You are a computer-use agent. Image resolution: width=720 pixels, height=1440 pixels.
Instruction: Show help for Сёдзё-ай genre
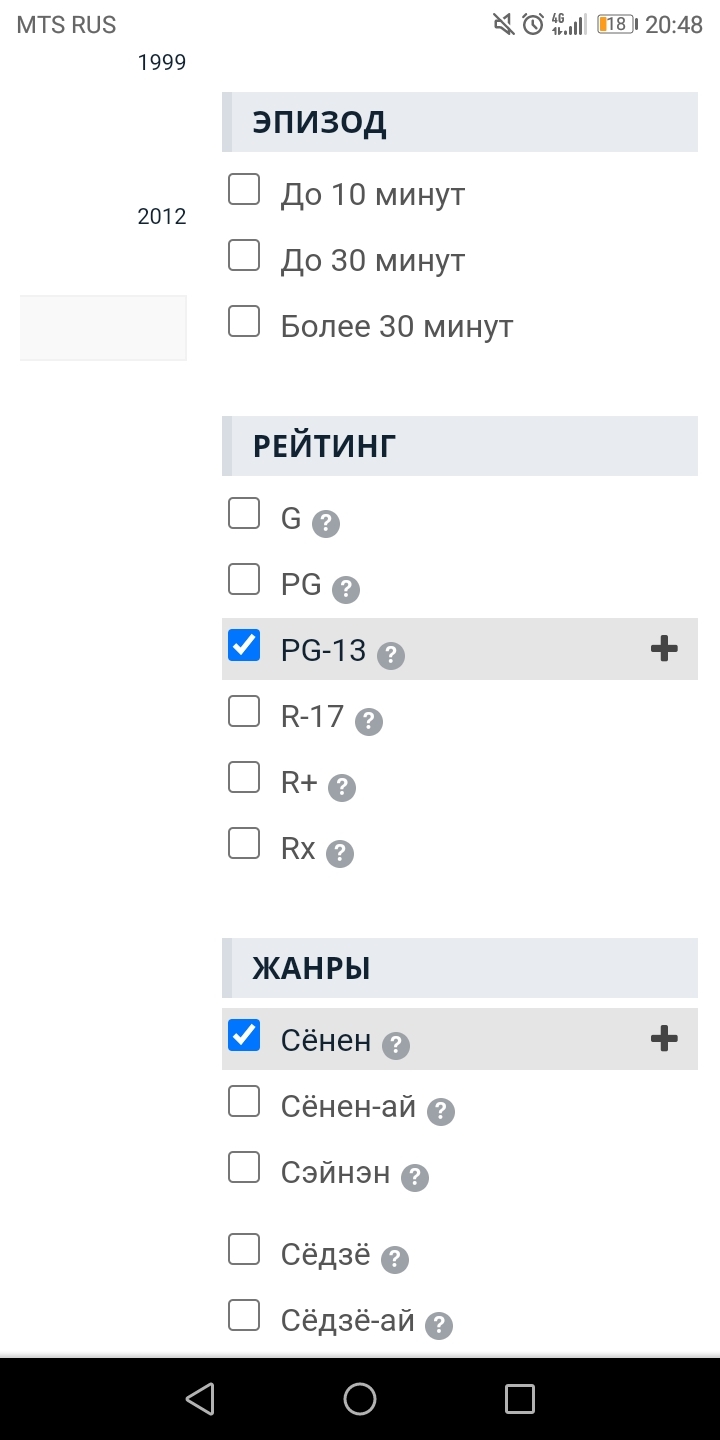(439, 1326)
